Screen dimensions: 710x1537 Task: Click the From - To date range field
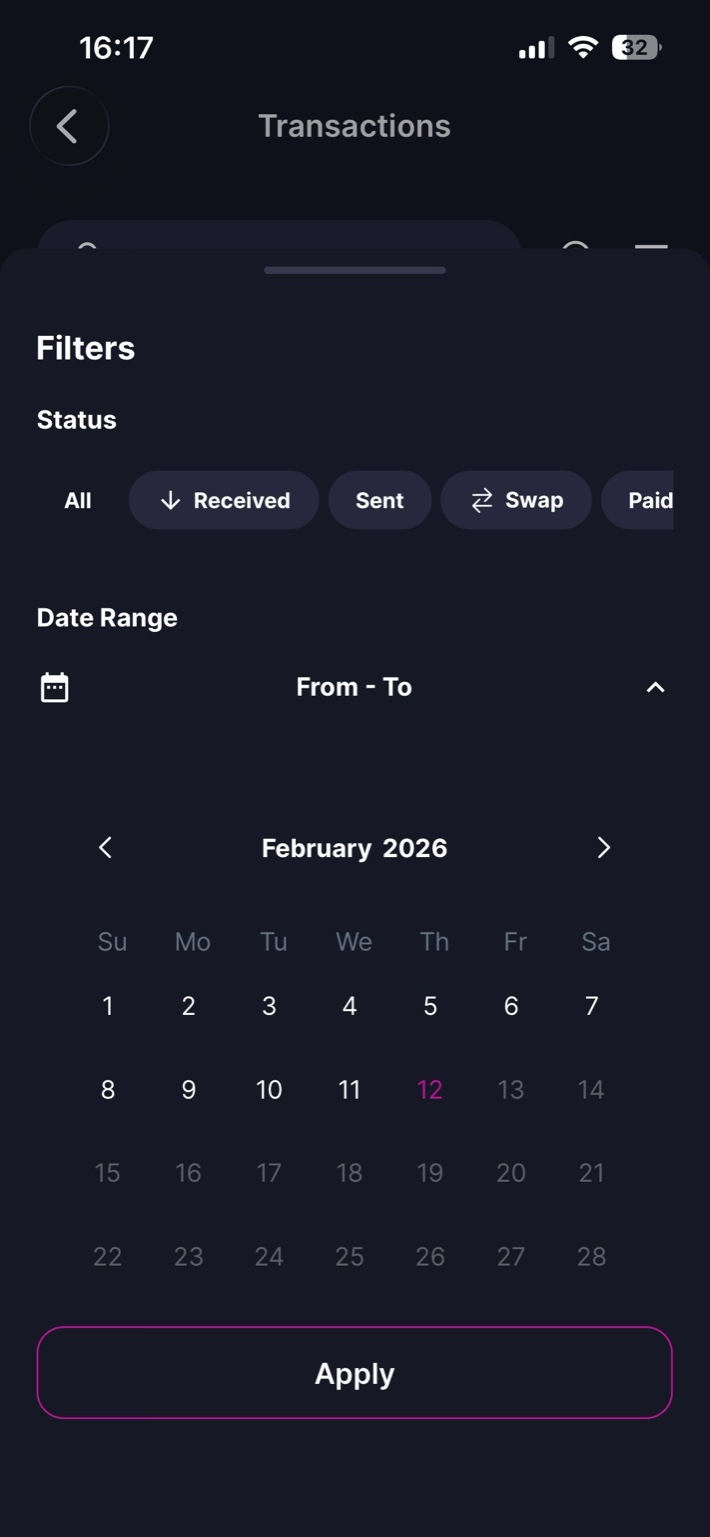[x=354, y=688]
